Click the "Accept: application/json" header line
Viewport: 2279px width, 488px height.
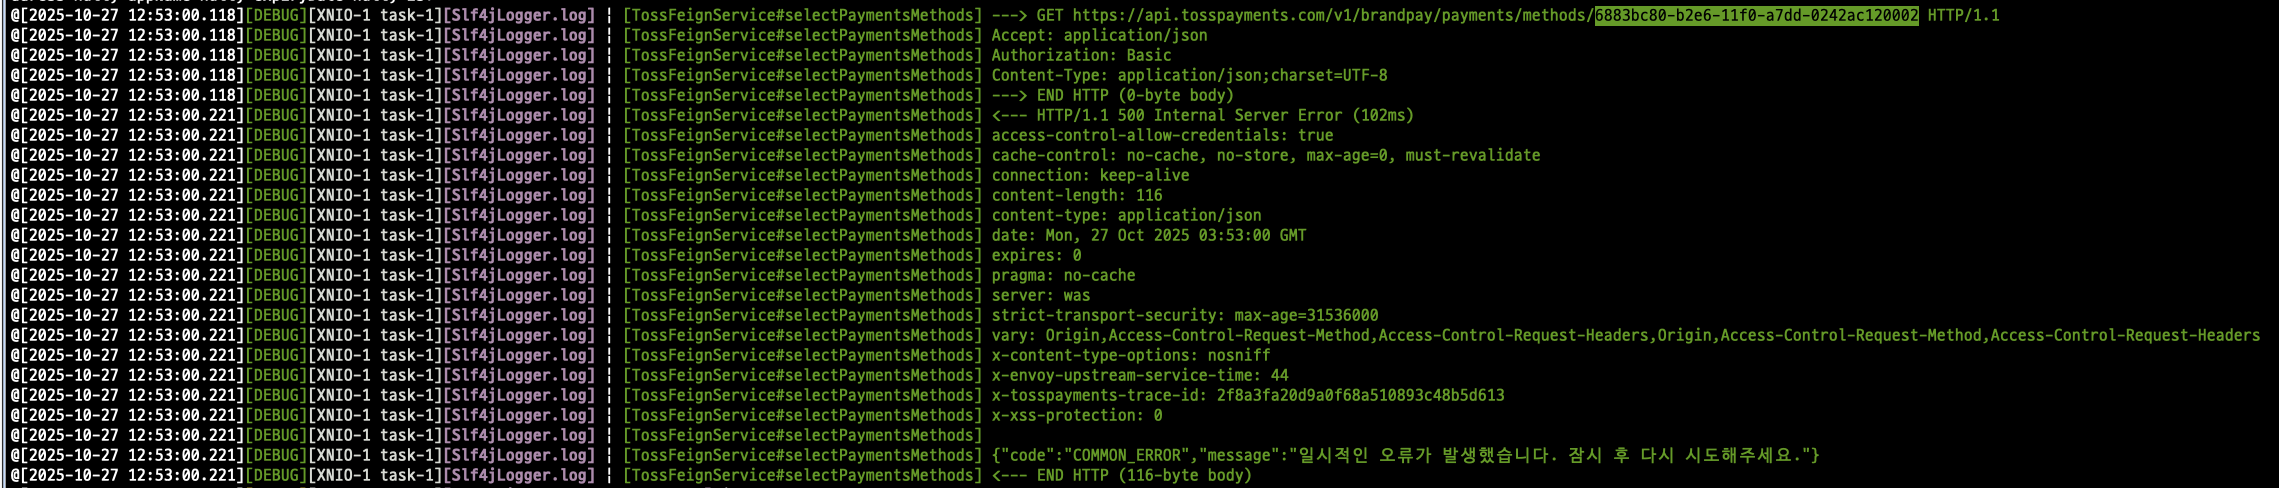pos(1099,35)
